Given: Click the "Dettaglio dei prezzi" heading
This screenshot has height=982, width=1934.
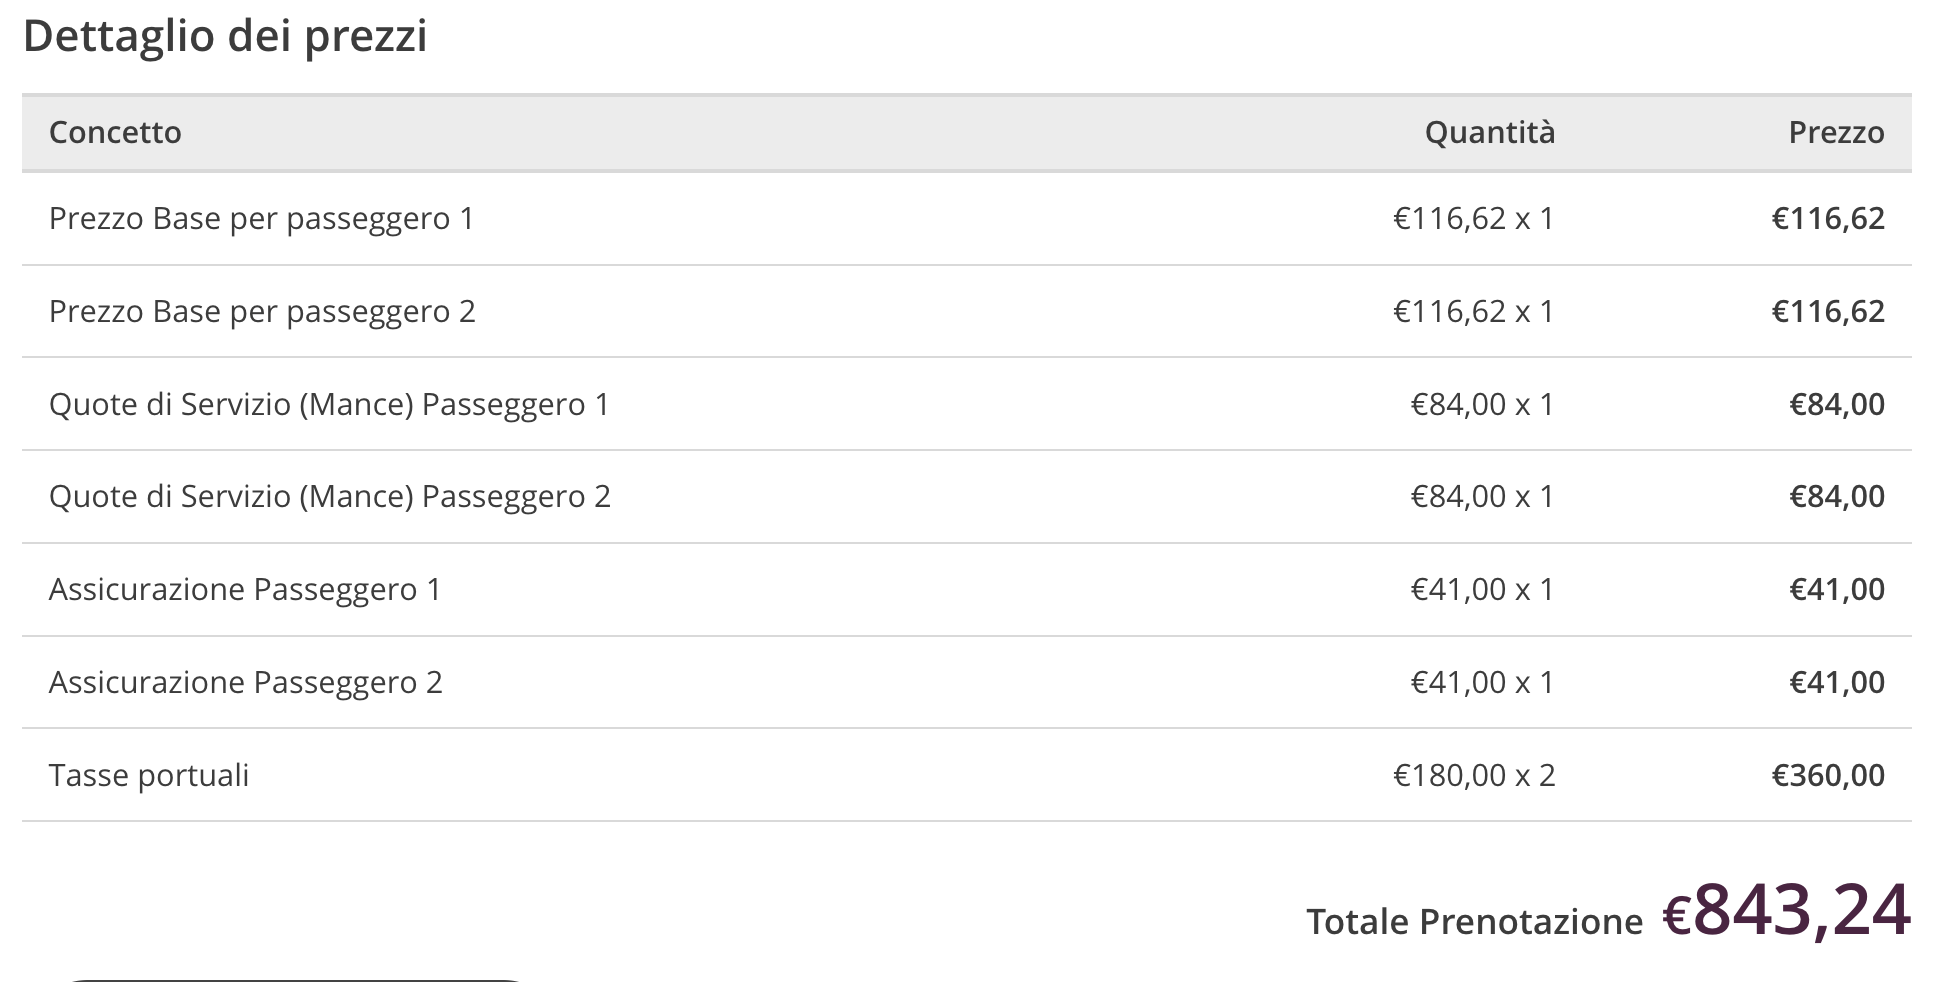Looking at the screenshot, I should pyautogui.click(x=225, y=37).
